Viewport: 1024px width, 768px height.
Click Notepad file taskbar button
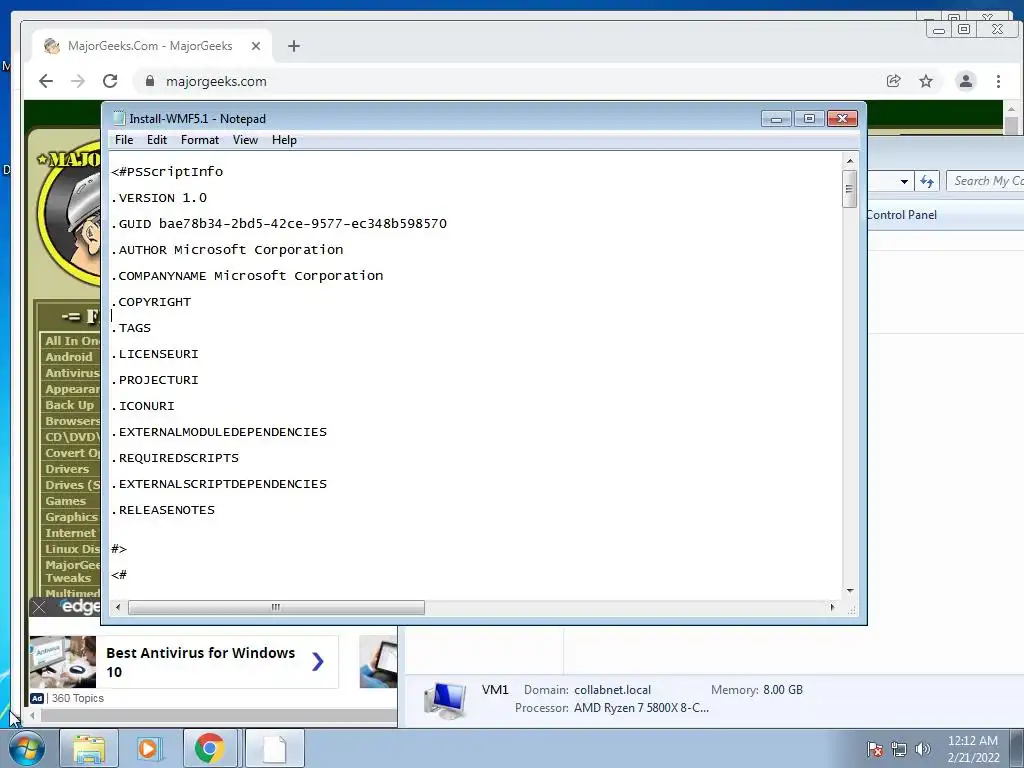(274, 748)
